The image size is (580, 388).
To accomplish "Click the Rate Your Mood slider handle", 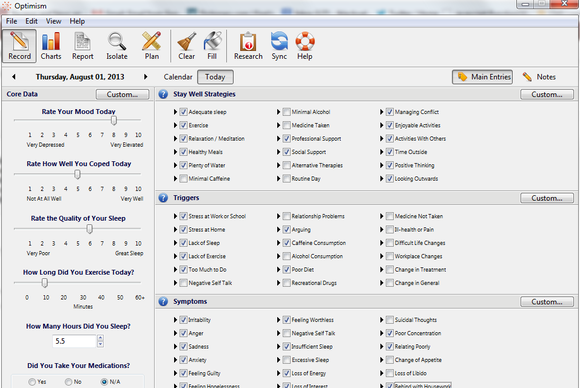I will point(114,120).
